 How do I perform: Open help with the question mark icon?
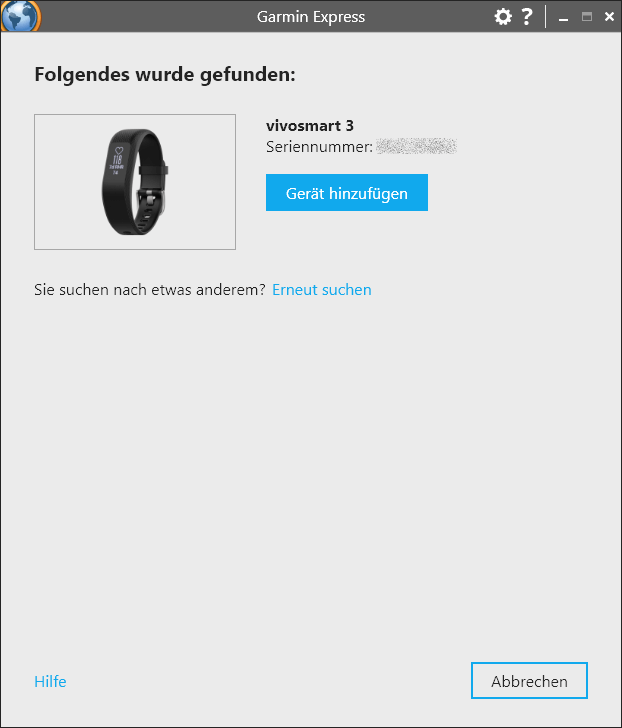coord(527,17)
